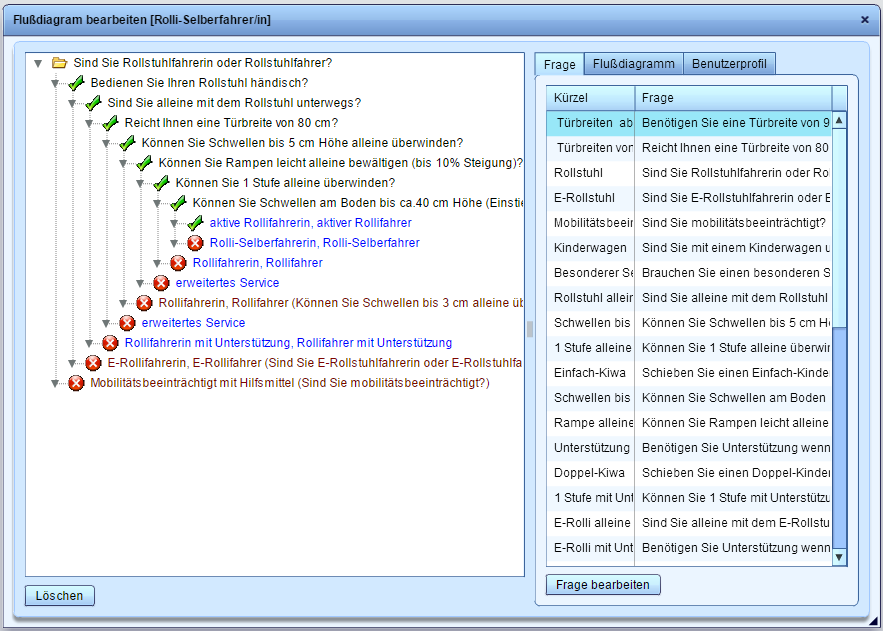Screen dimensions: 883x631
Task: Click table cell 'Benötigen Sie eine Türbreite von 9'
Action: [733, 123]
